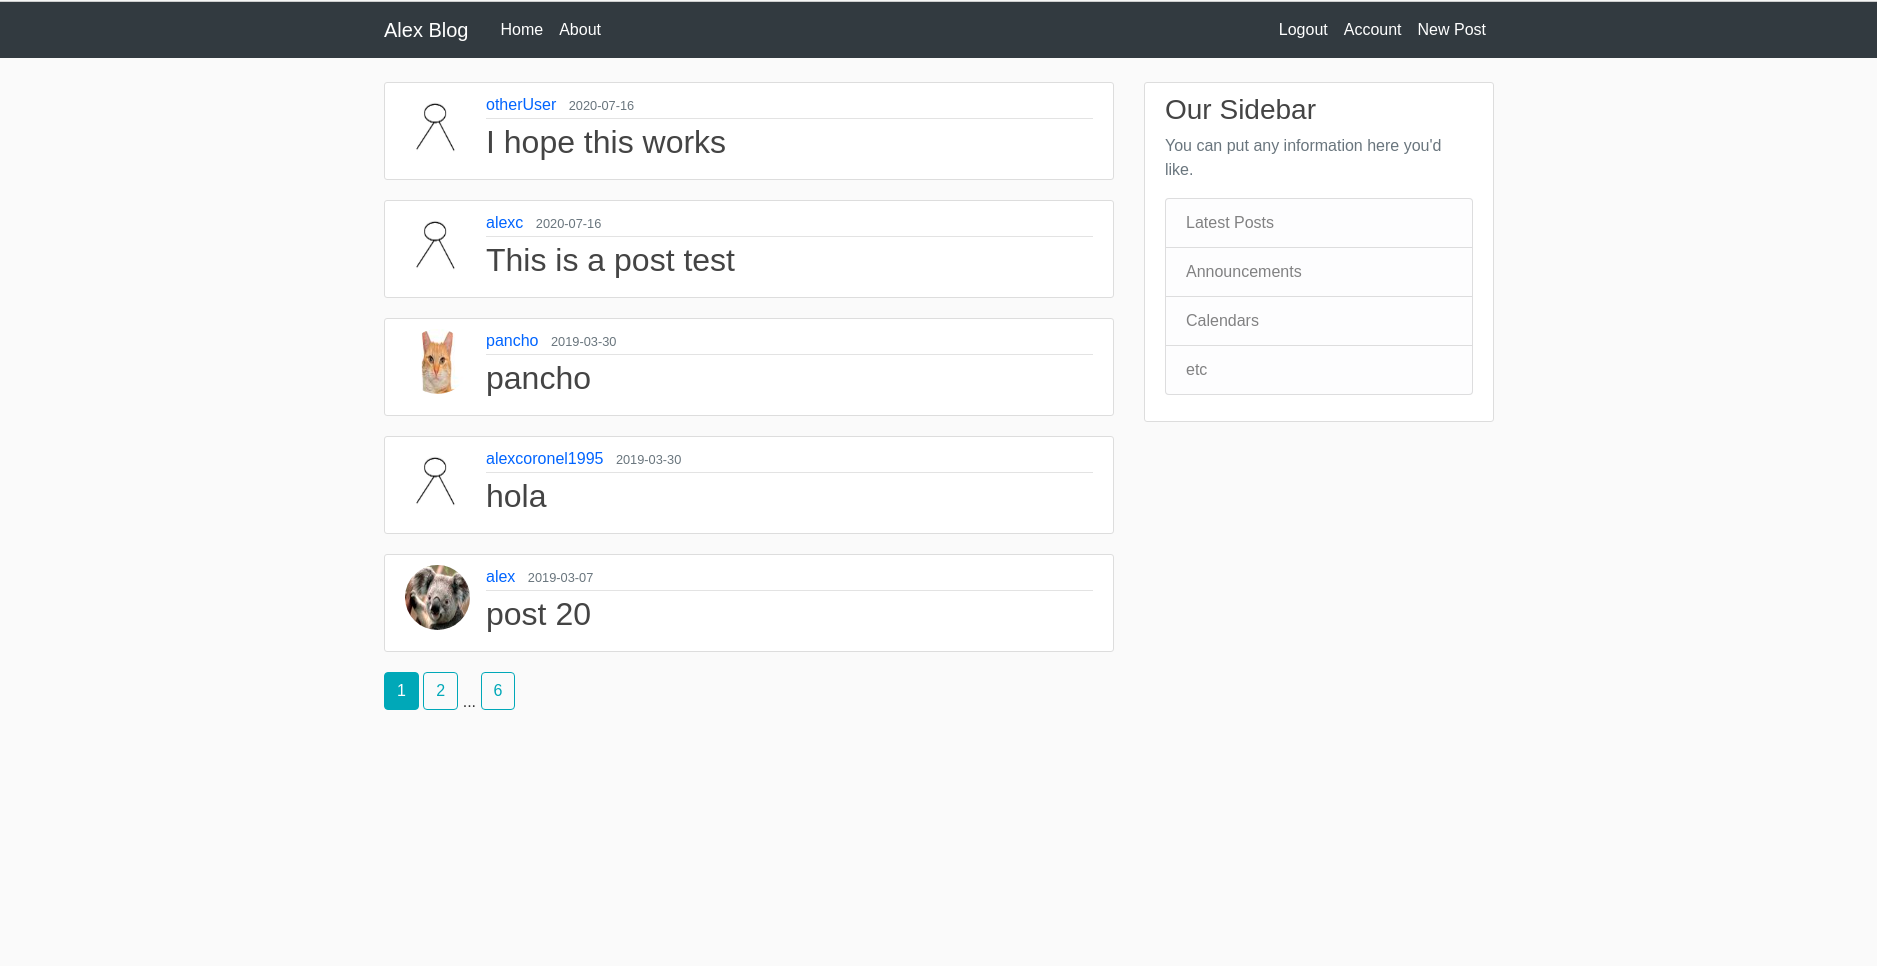
Task: Open the post titled 'pancho'
Action: tap(538, 379)
